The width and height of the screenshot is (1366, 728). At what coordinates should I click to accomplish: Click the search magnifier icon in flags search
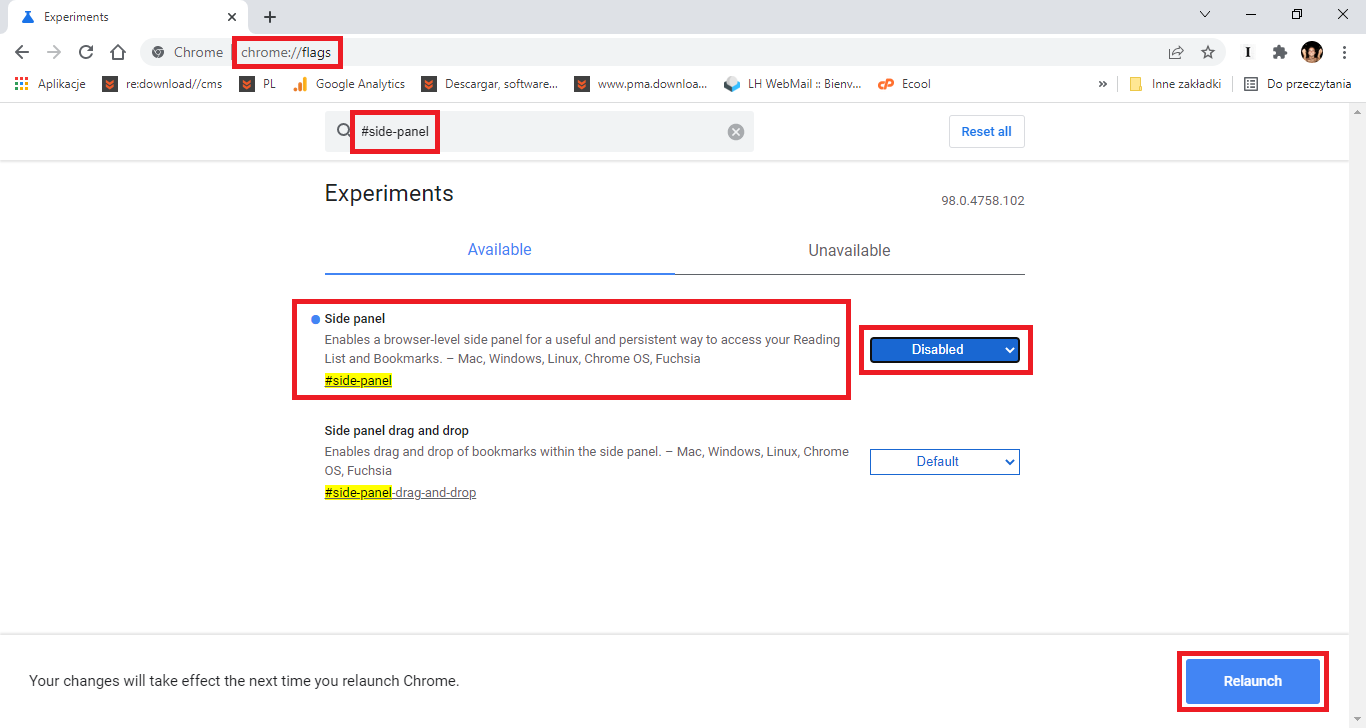coord(344,131)
